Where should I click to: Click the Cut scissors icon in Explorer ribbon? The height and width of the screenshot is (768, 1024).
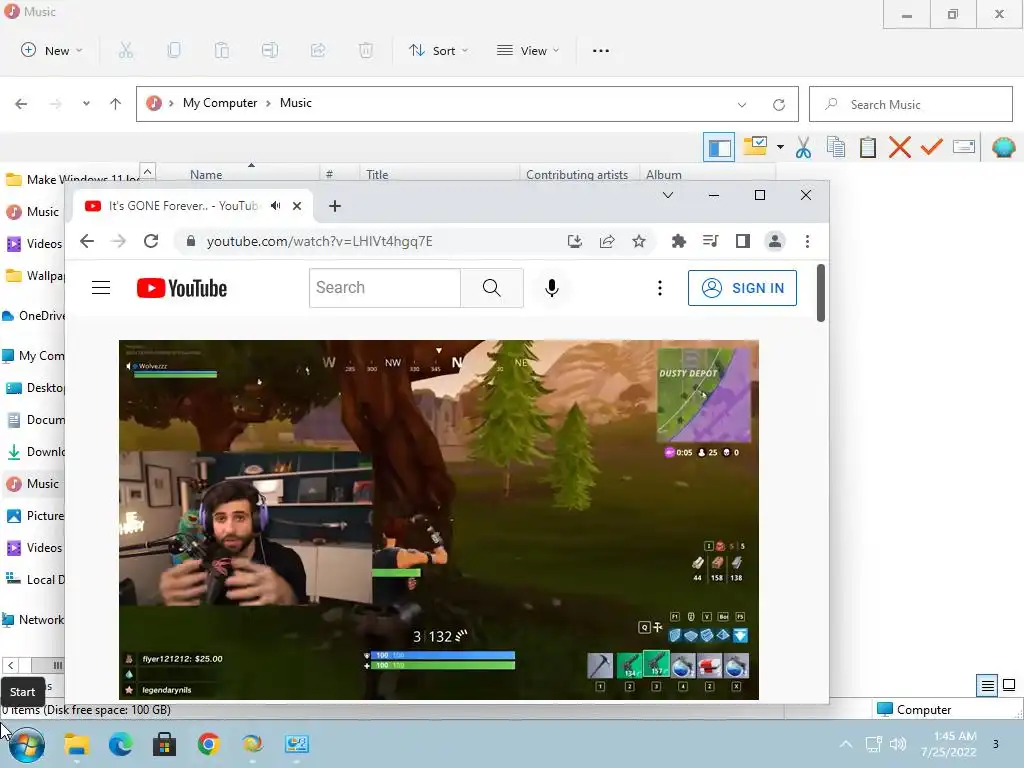[x=126, y=50]
